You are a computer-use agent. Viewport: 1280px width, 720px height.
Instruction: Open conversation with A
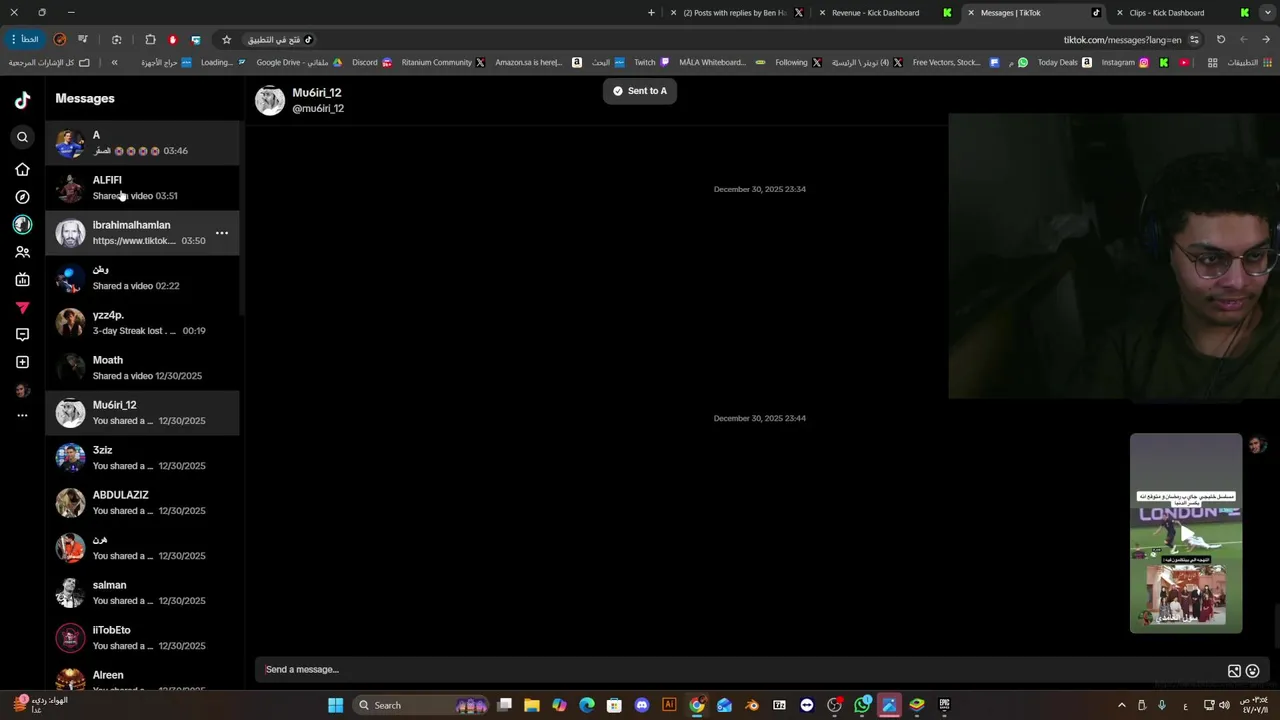pos(142,143)
